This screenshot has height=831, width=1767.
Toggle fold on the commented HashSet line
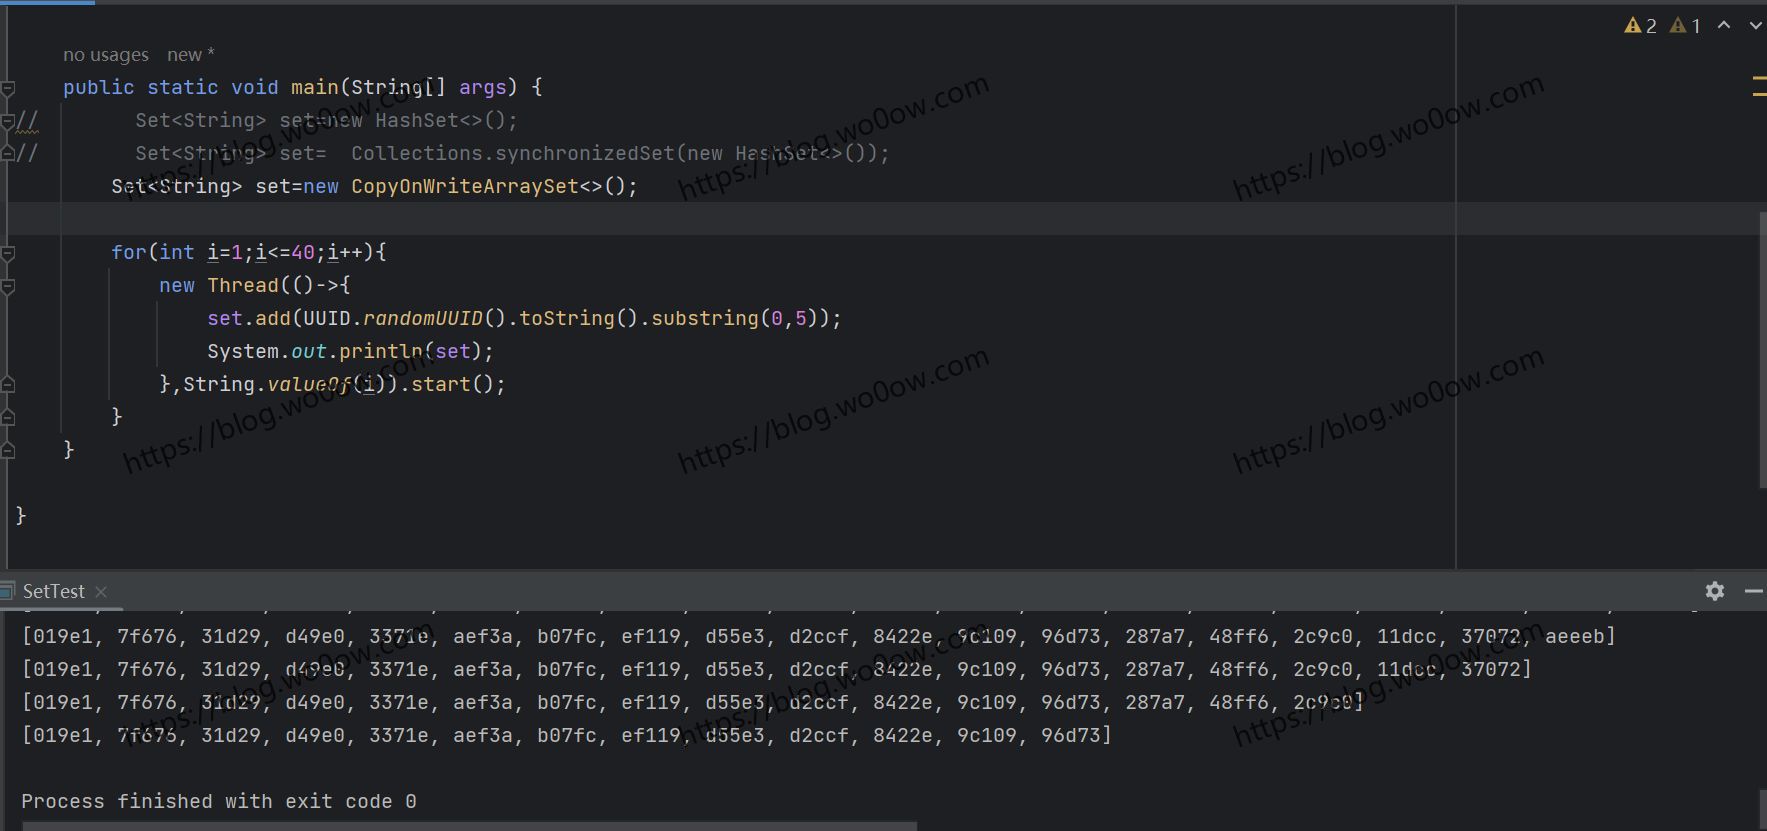(x=8, y=121)
